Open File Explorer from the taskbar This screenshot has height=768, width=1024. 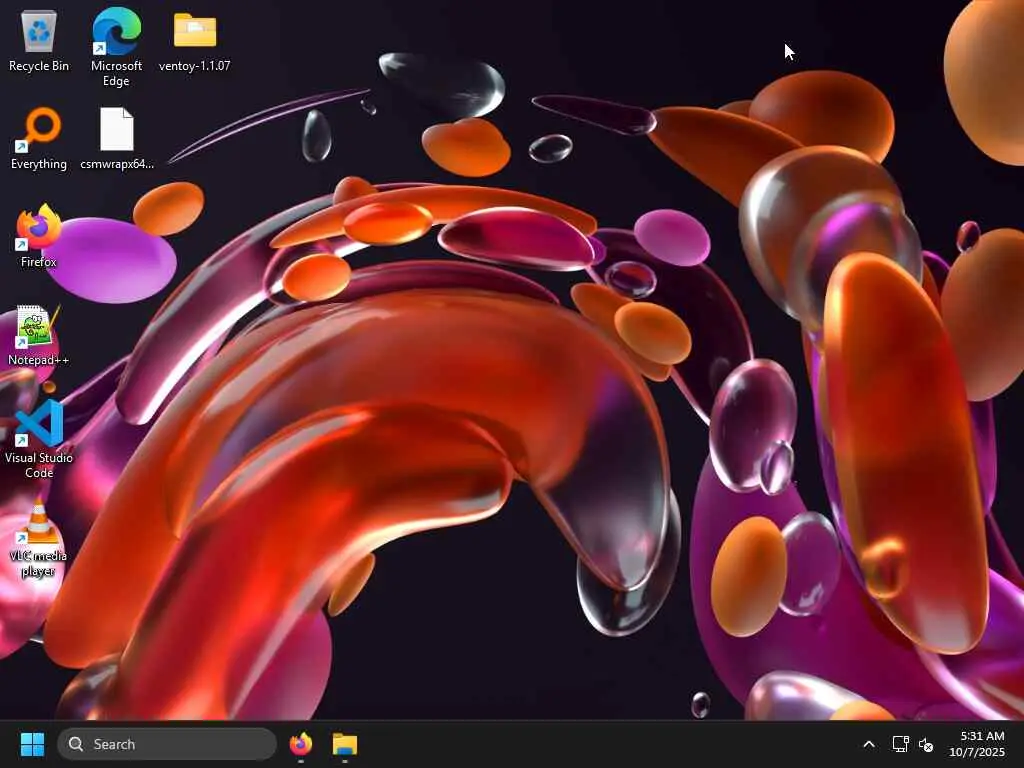coord(345,744)
